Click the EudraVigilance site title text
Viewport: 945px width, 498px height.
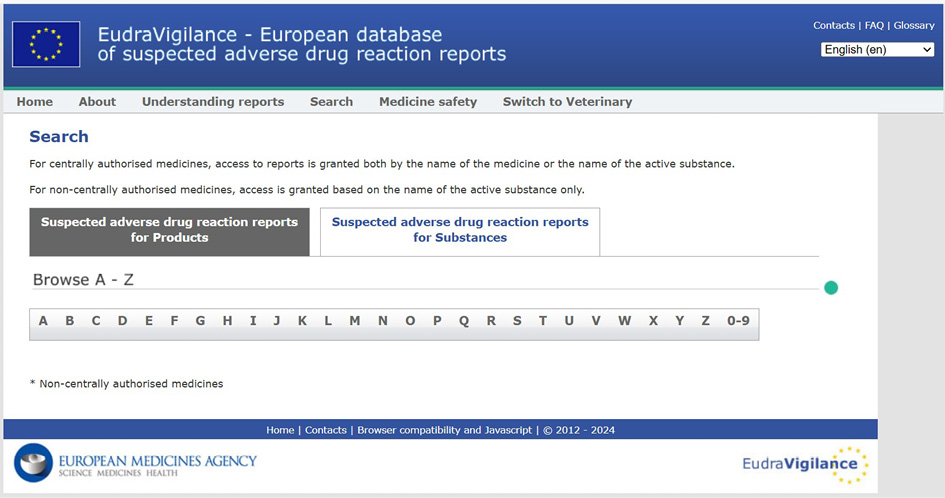coord(302,44)
